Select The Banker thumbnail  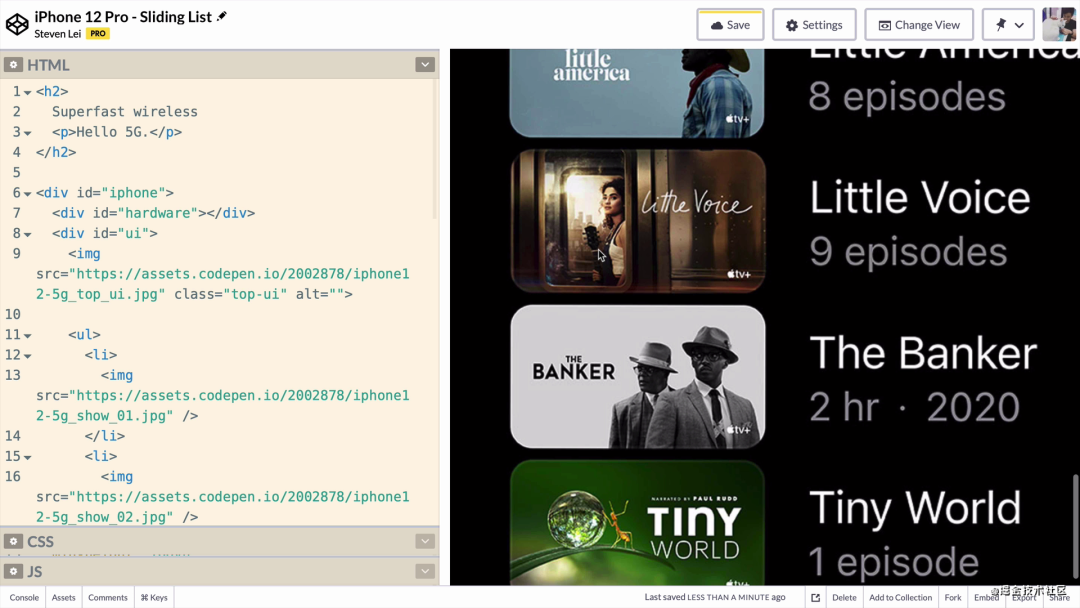point(638,377)
